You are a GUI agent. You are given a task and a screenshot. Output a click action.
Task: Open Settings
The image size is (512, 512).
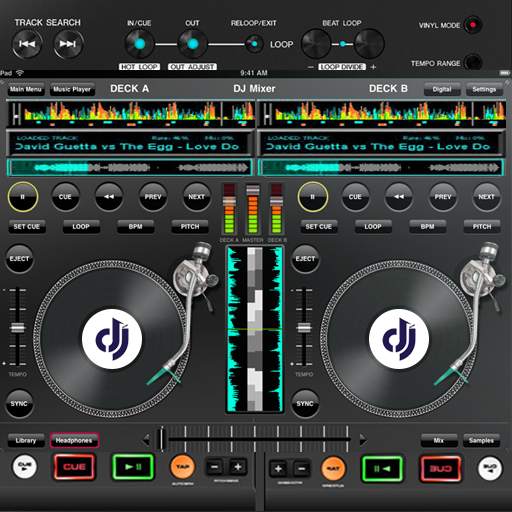point(484,89)
